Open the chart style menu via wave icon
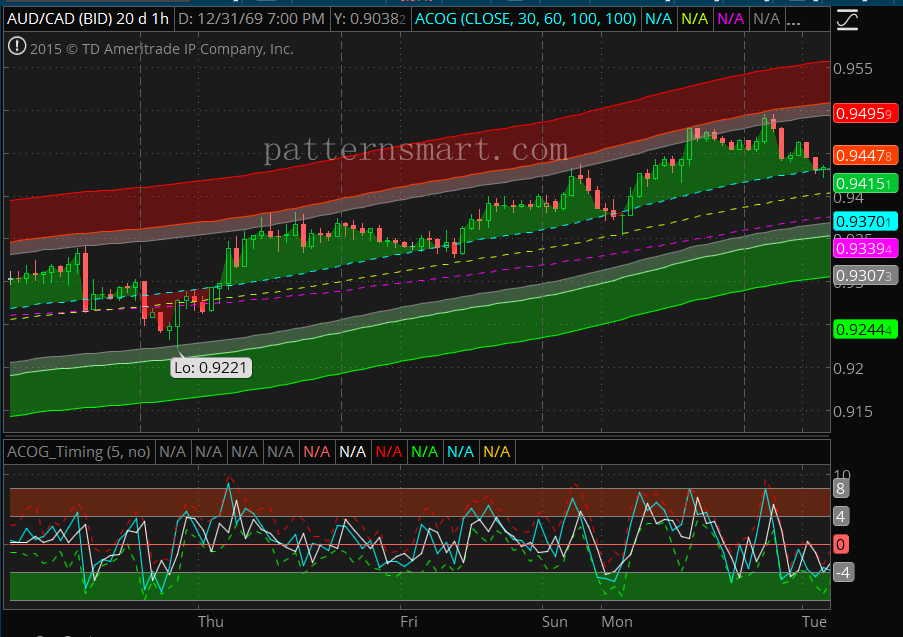Image resolution: width=903 pixels, height=637 pixels. [848, 19]
